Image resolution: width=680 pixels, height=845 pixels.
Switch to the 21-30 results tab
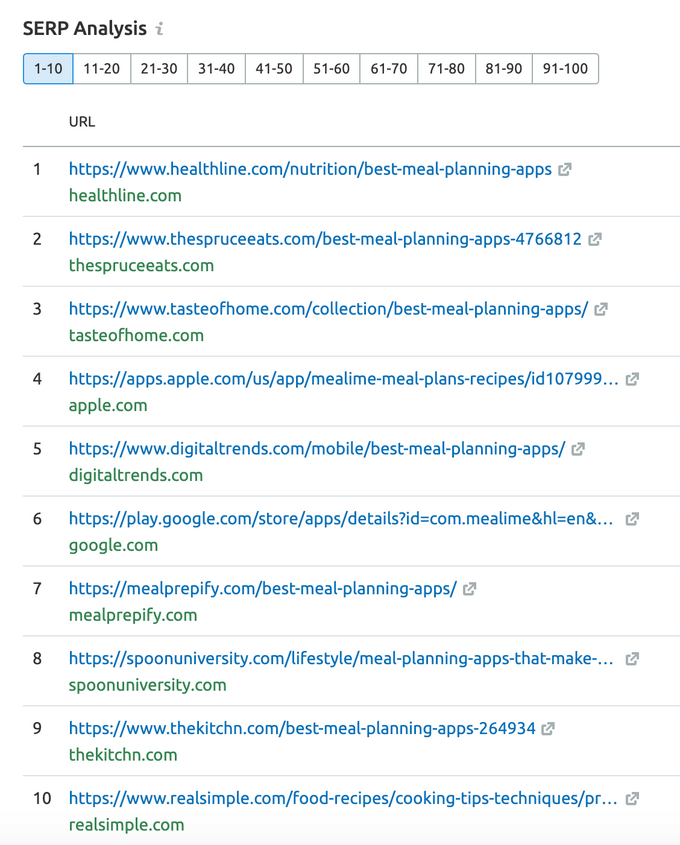tap(159, 68)
